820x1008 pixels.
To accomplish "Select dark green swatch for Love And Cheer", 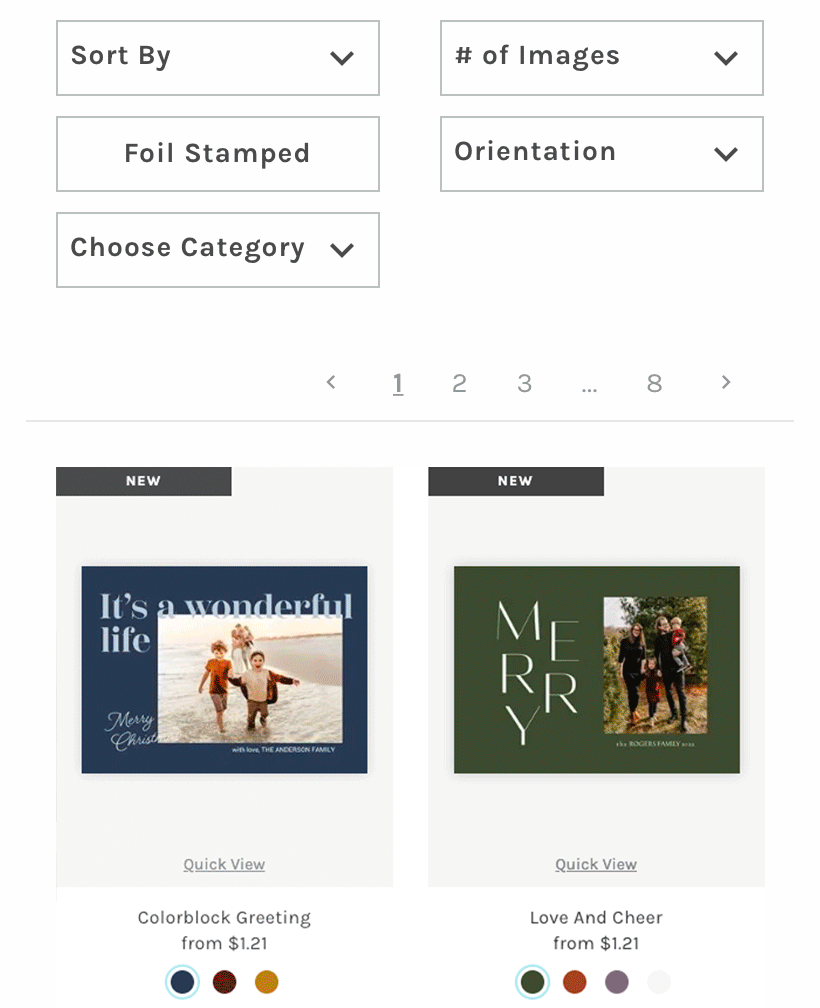I will (x=533, y=982).
